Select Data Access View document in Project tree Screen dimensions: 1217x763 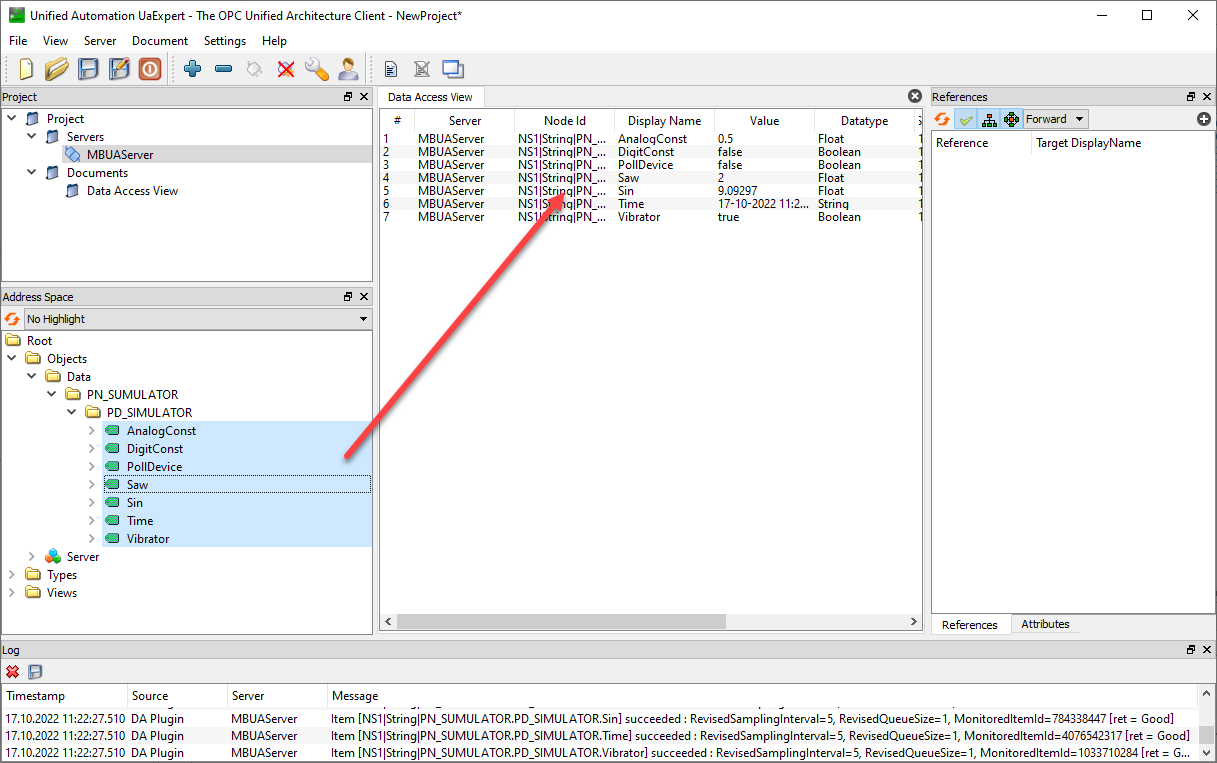point(132,191)
